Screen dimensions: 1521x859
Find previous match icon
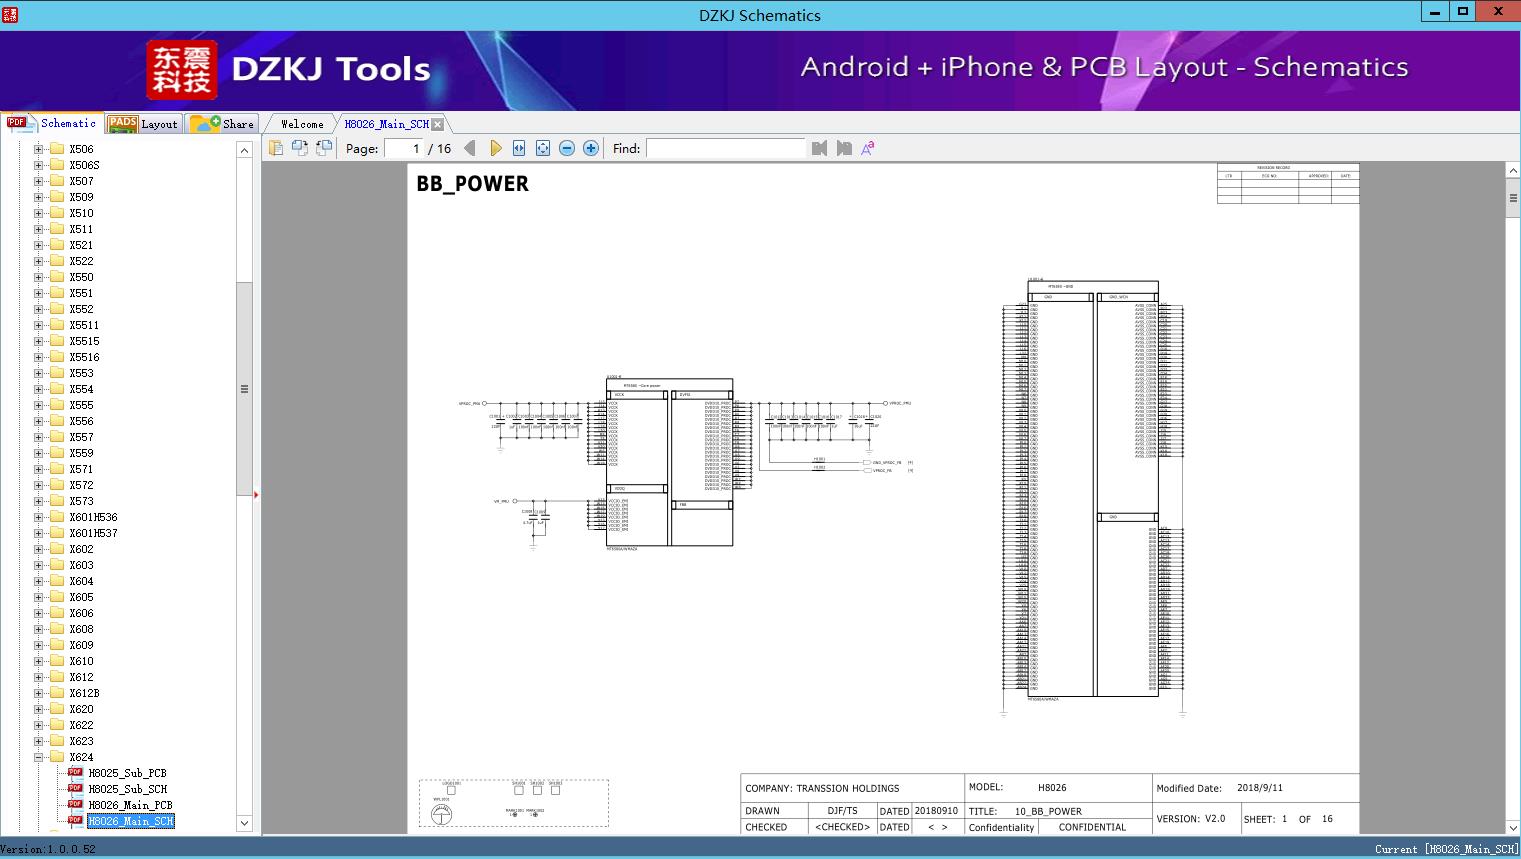click(x=820, y=148)
